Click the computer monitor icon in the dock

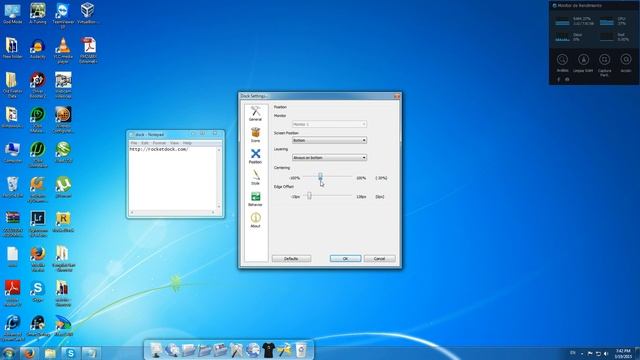pos(156,350)
